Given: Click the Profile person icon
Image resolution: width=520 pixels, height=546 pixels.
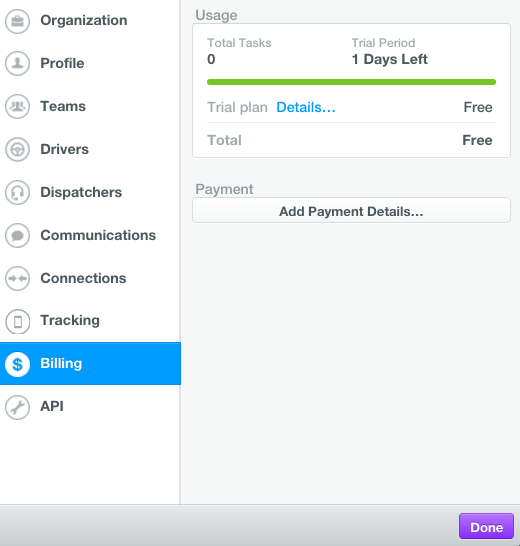Looking at the screenshot, I should pos(17,63).
